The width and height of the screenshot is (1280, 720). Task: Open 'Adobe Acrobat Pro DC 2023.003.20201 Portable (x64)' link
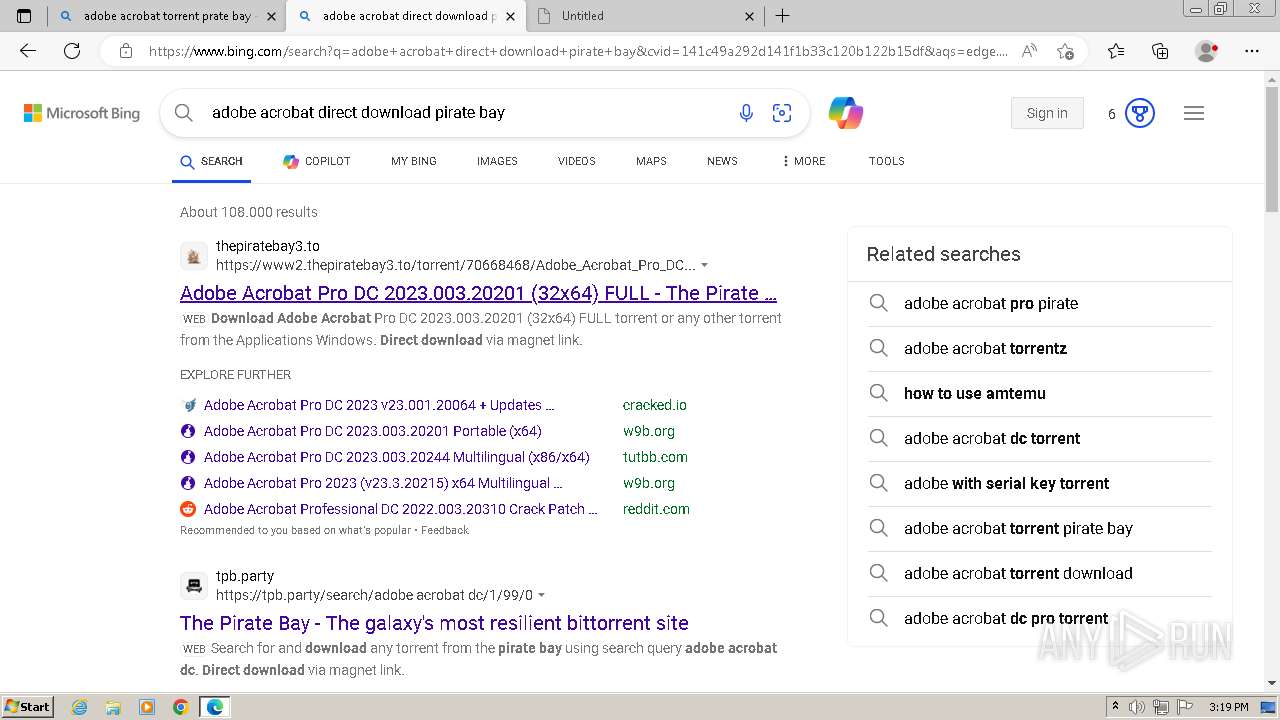(x=373, y=431)
